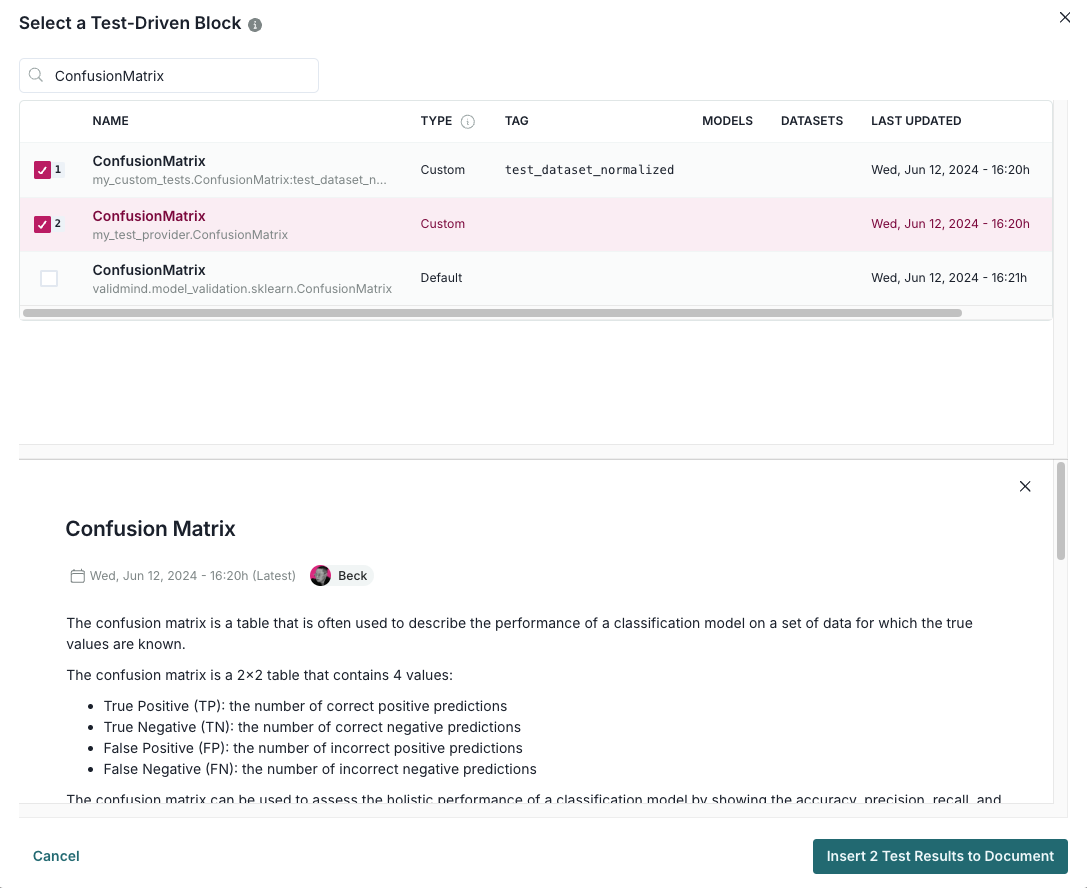The image size is (1087, 888).
Task: Sort by the LAST UPDATED column header
Action: pos(916,121)
